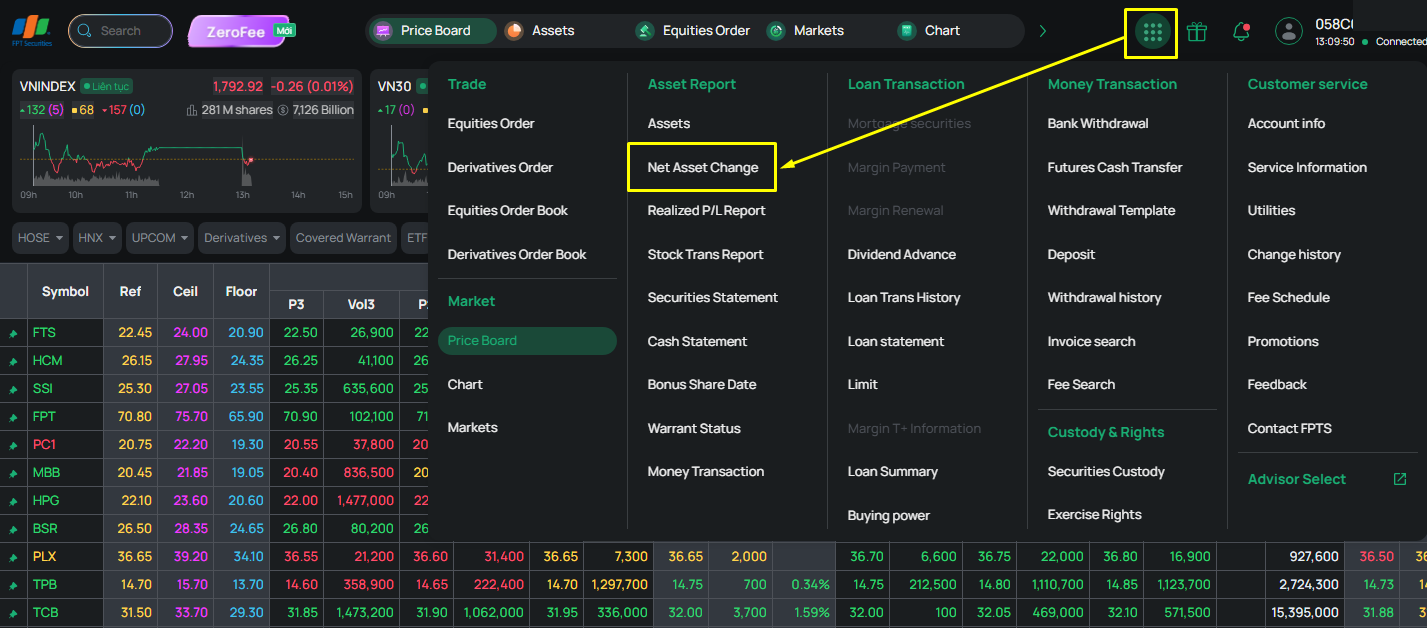The image size is (1427, 628).
Task: Open Warrant Status menu item
Action: (x=694, y=428)
